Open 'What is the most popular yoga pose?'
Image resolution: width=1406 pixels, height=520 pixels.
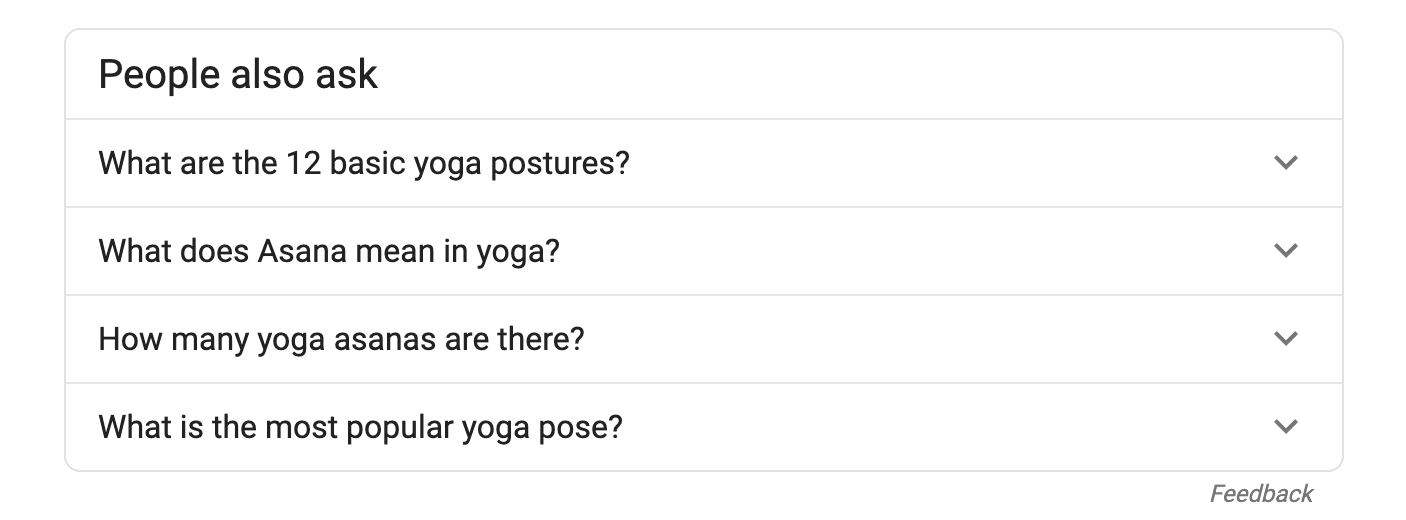tap(703, 427)
